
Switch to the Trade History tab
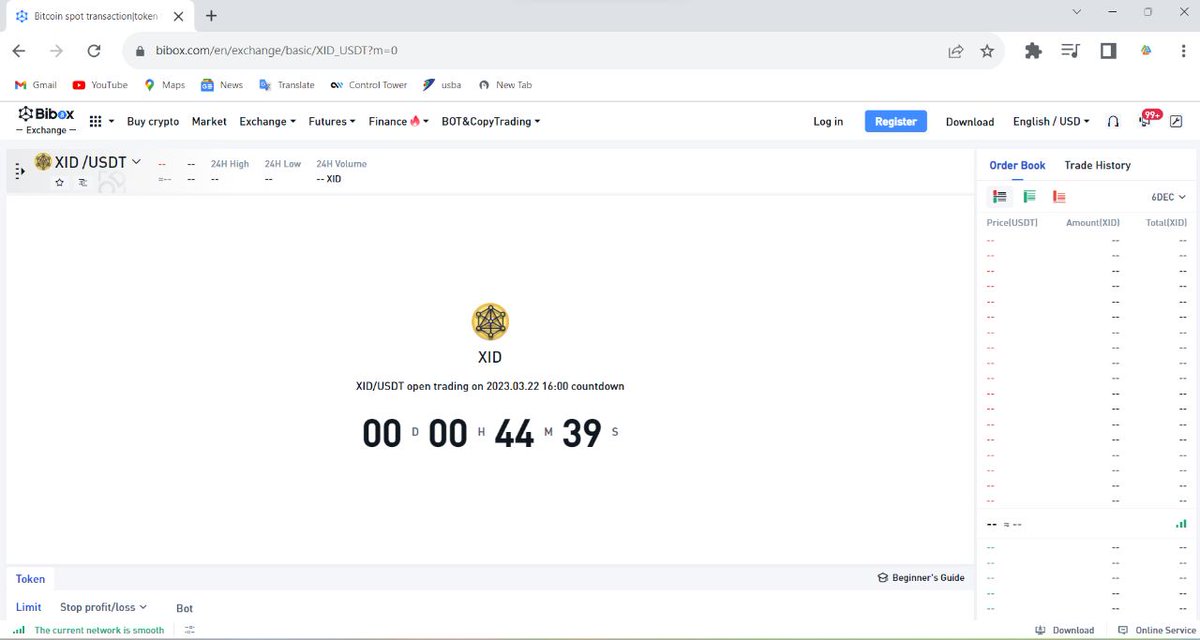(1097, 165)
